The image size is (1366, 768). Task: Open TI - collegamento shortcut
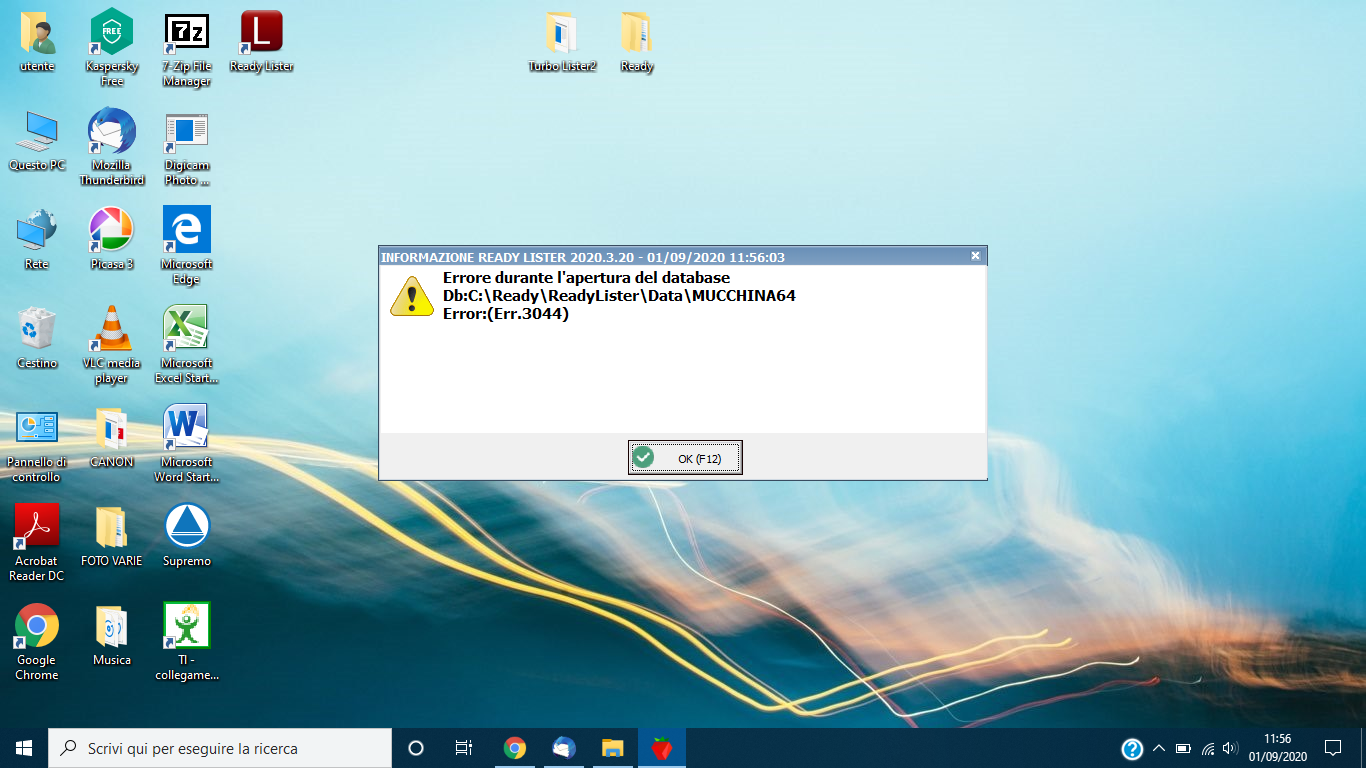coord(187,642)
